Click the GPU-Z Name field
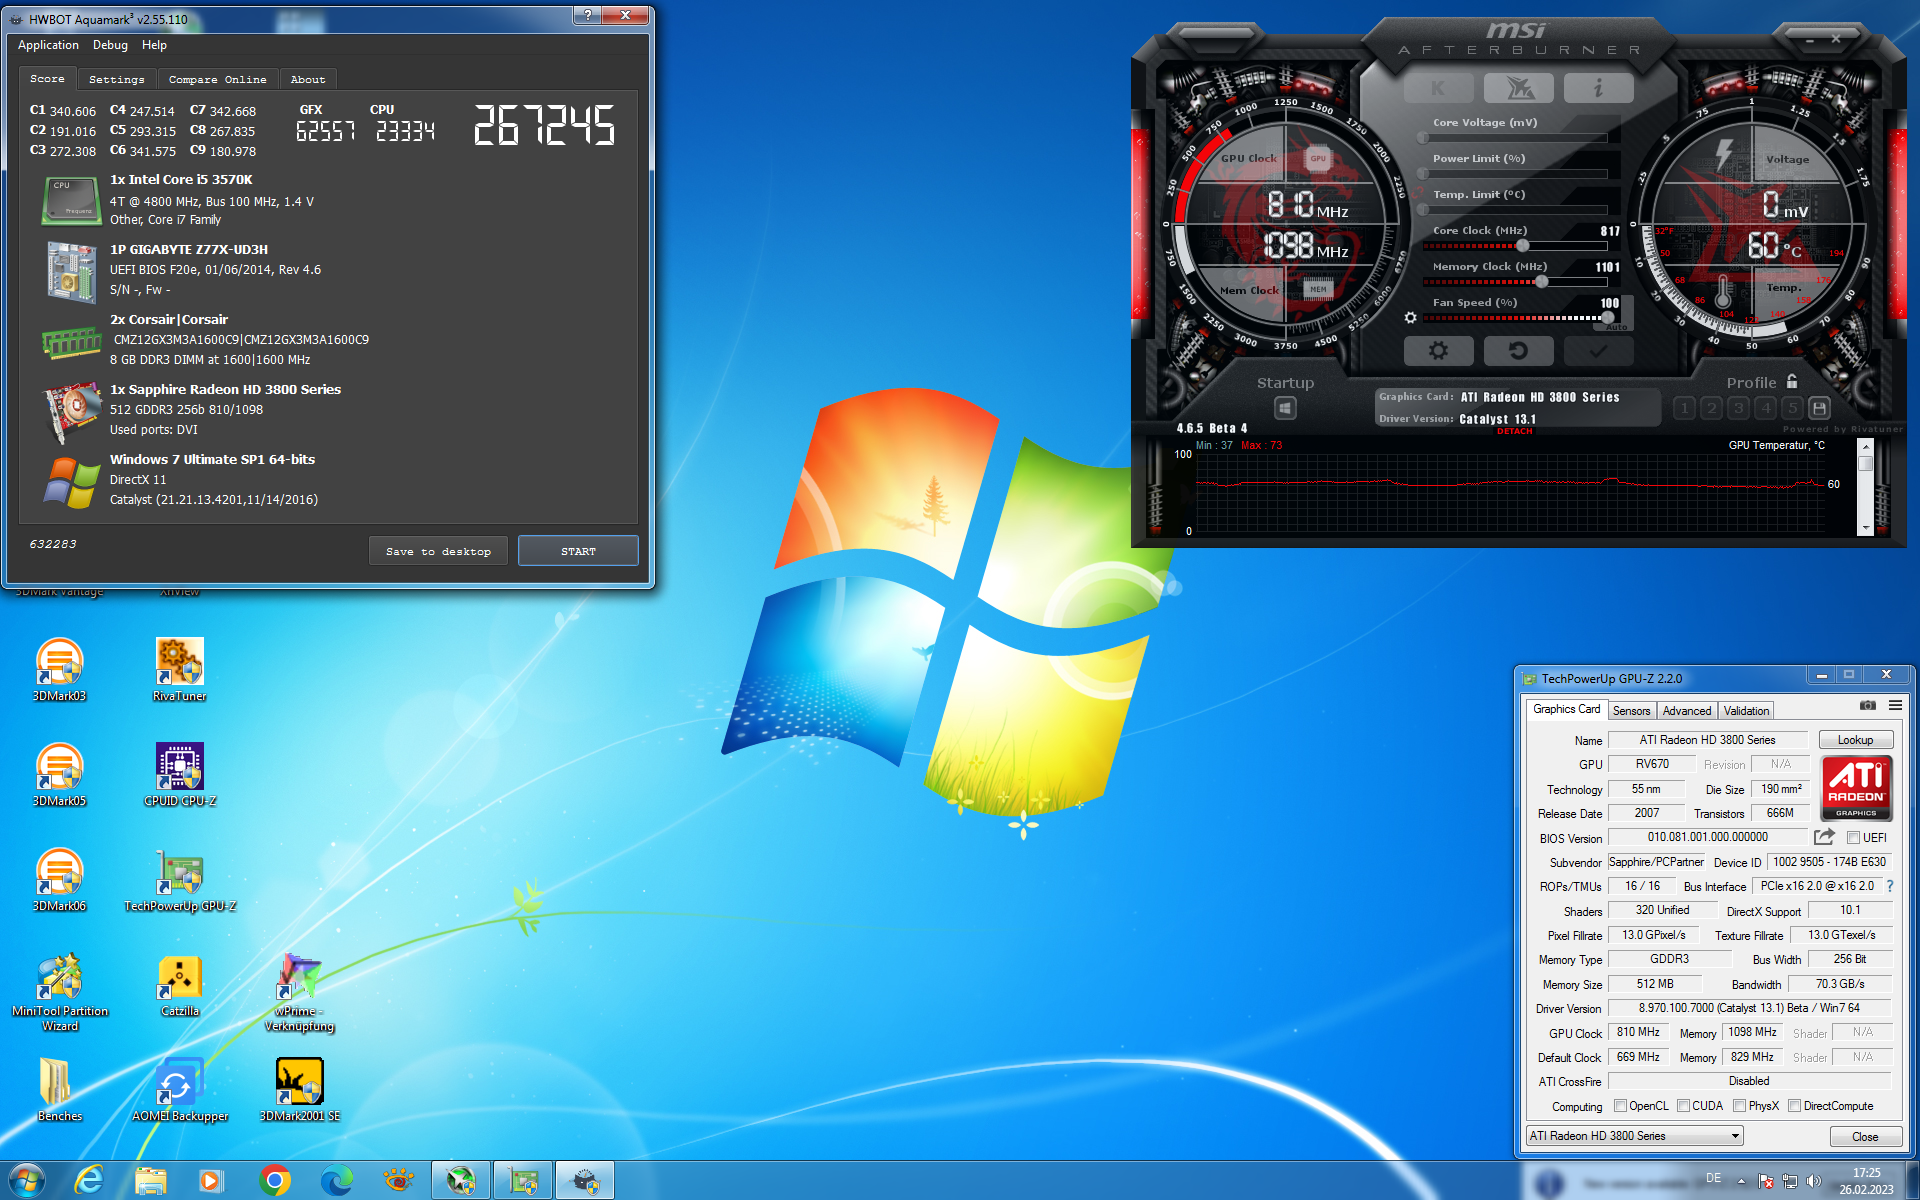Screen dimensions: 1920x1200 click(x=1708, y=740)
